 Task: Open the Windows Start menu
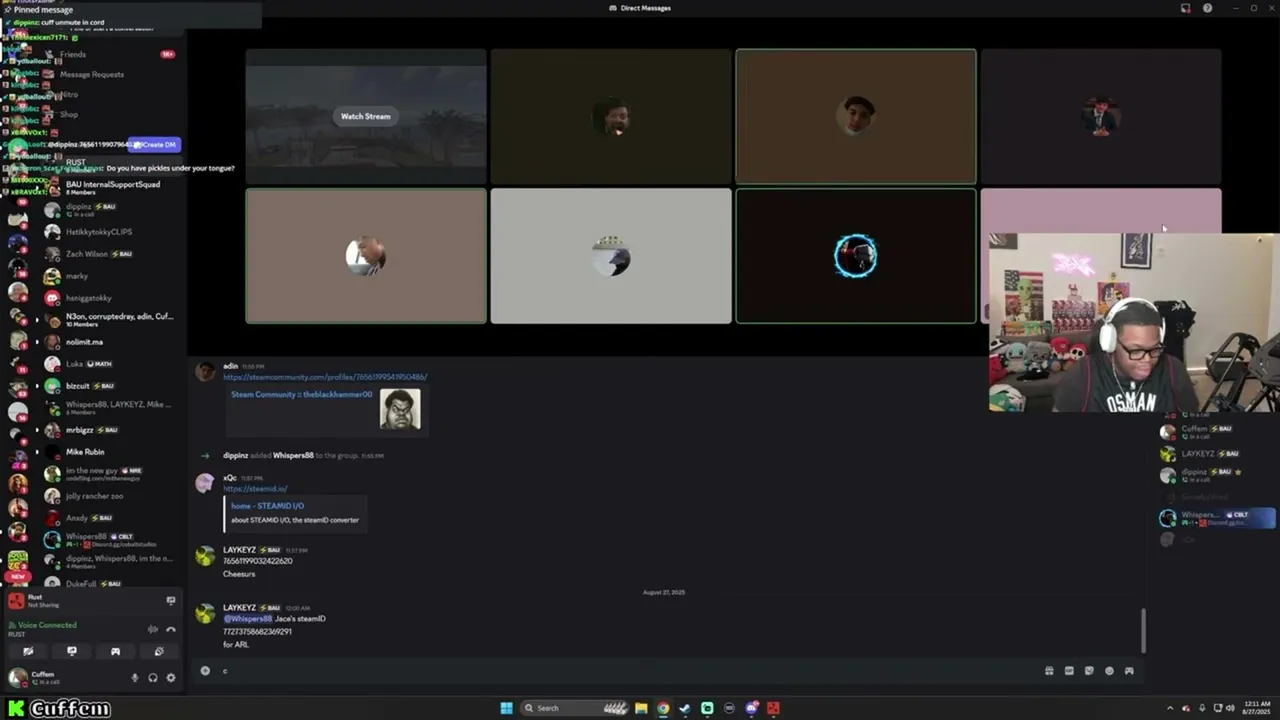click(x=507, y=708)
